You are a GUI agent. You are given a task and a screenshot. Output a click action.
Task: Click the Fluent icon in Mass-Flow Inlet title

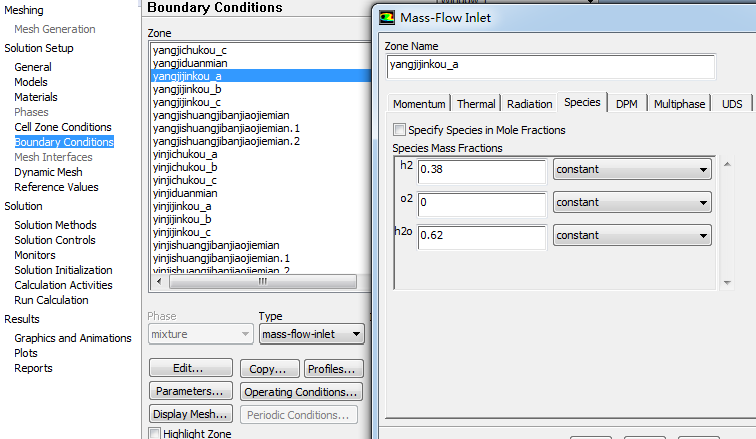387,18
